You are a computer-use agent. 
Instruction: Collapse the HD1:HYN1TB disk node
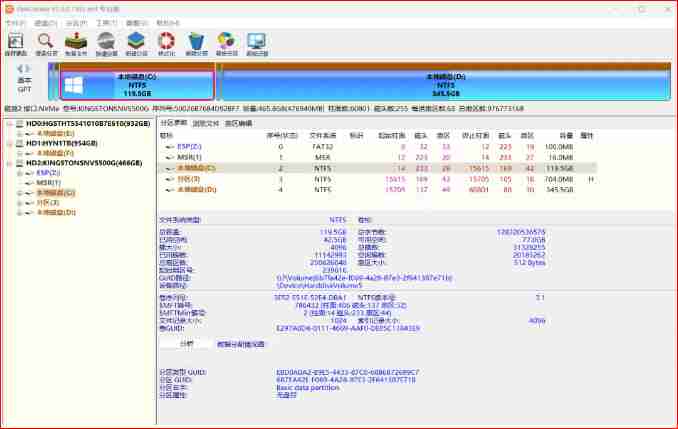(9, 143)
